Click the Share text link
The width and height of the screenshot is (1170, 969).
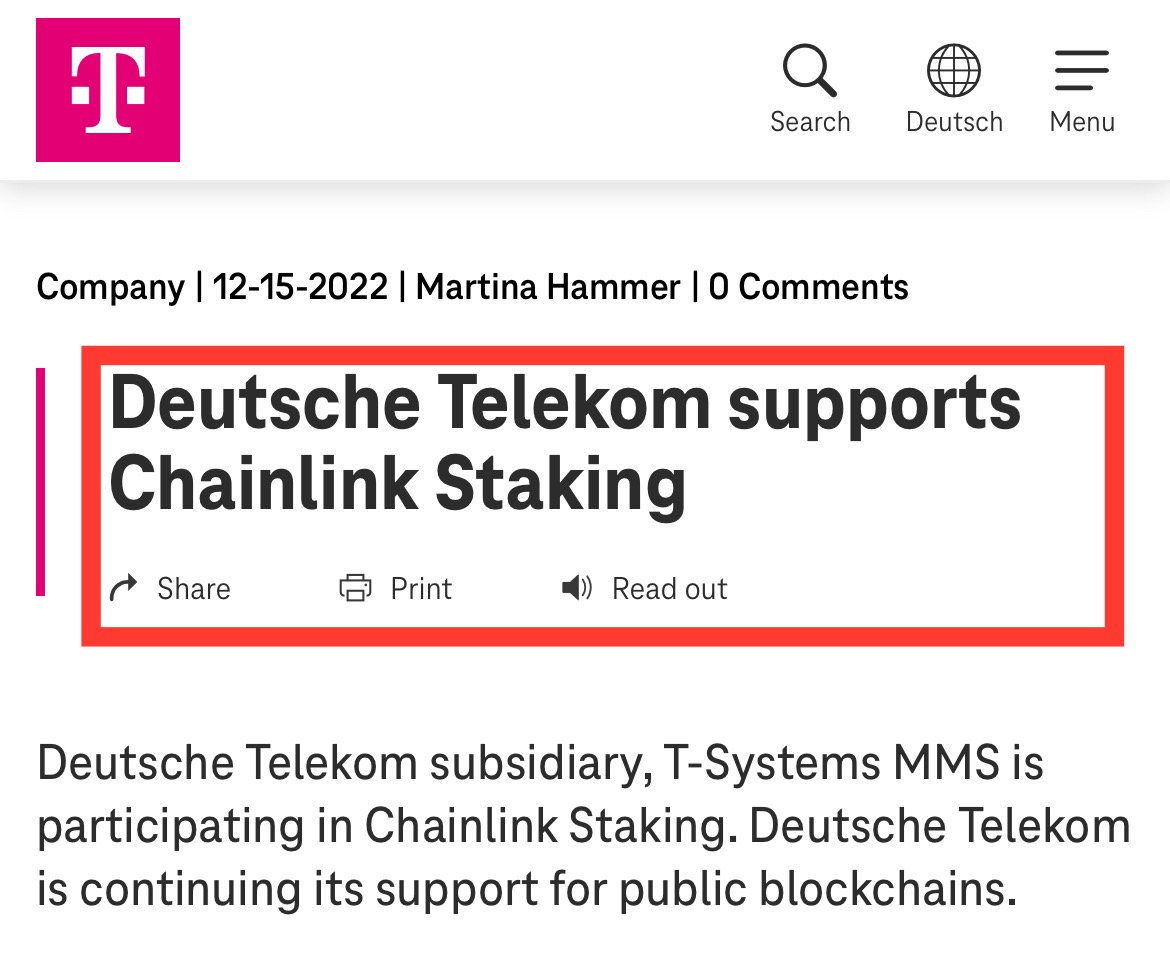(194, 589)
